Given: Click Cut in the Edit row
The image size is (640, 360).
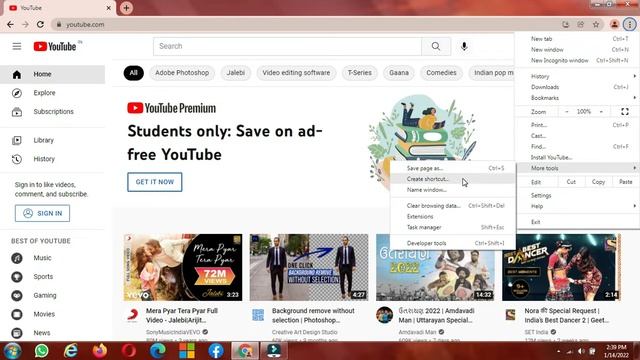Looking at the screenshot, I should click(571, 182).
